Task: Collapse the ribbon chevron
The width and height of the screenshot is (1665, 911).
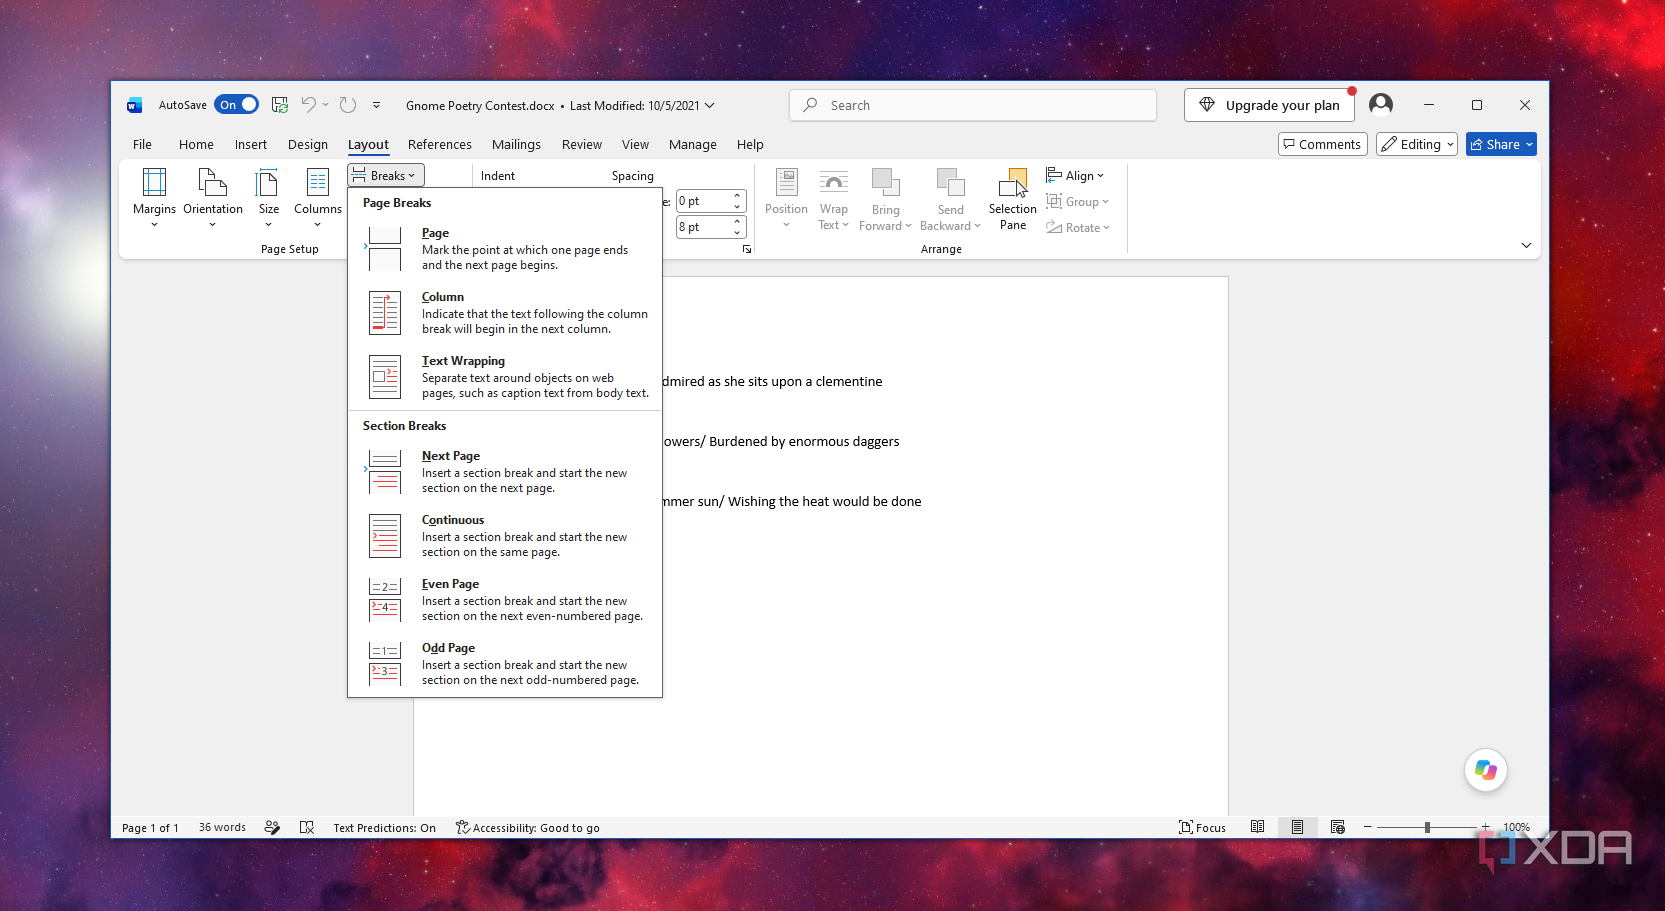Action: [1526, 245]
